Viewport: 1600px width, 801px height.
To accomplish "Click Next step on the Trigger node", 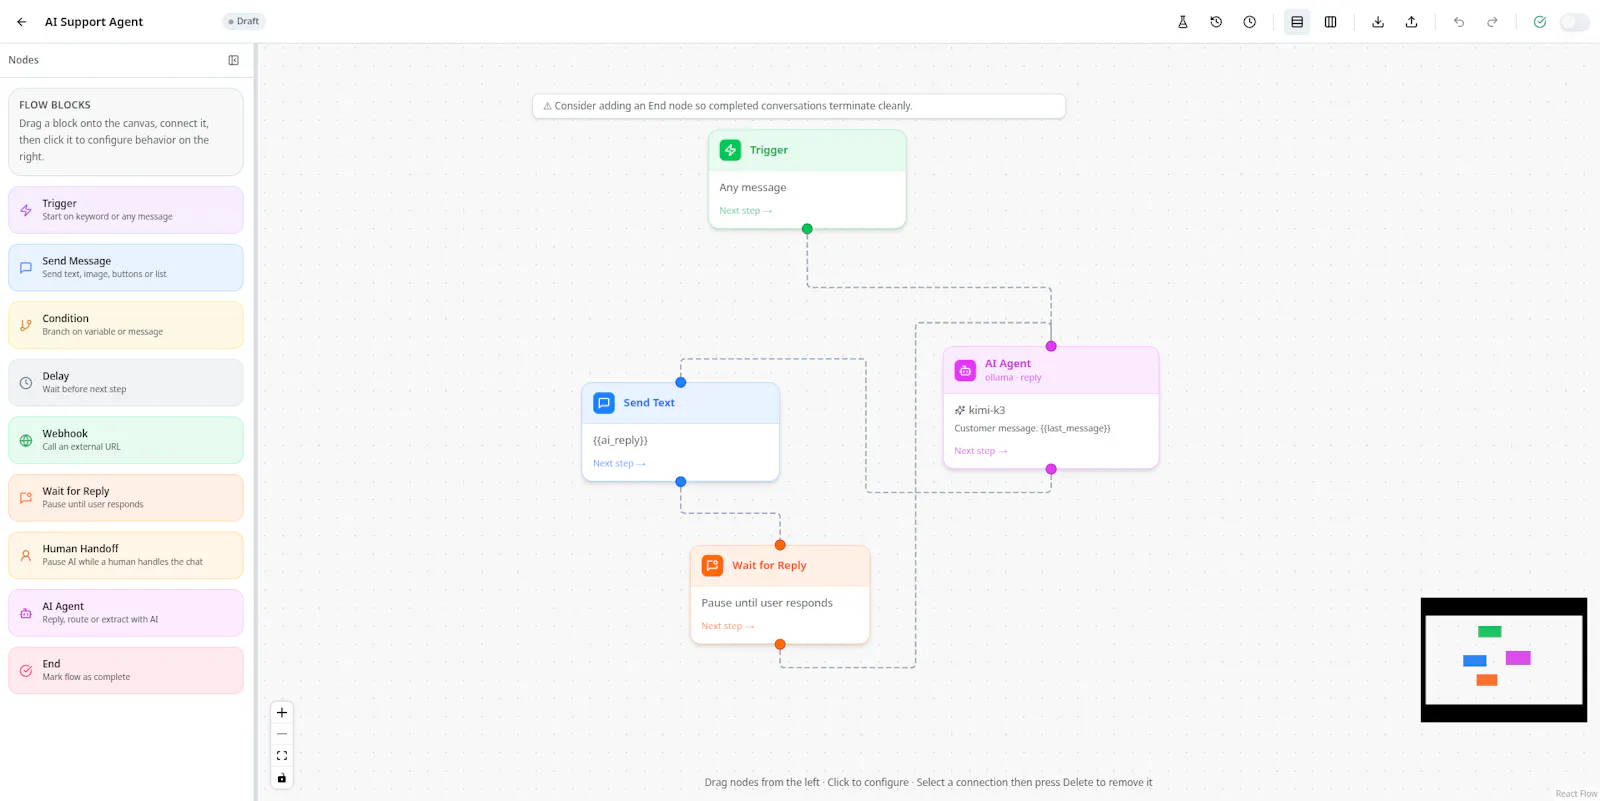I will (x=746, y=211).
